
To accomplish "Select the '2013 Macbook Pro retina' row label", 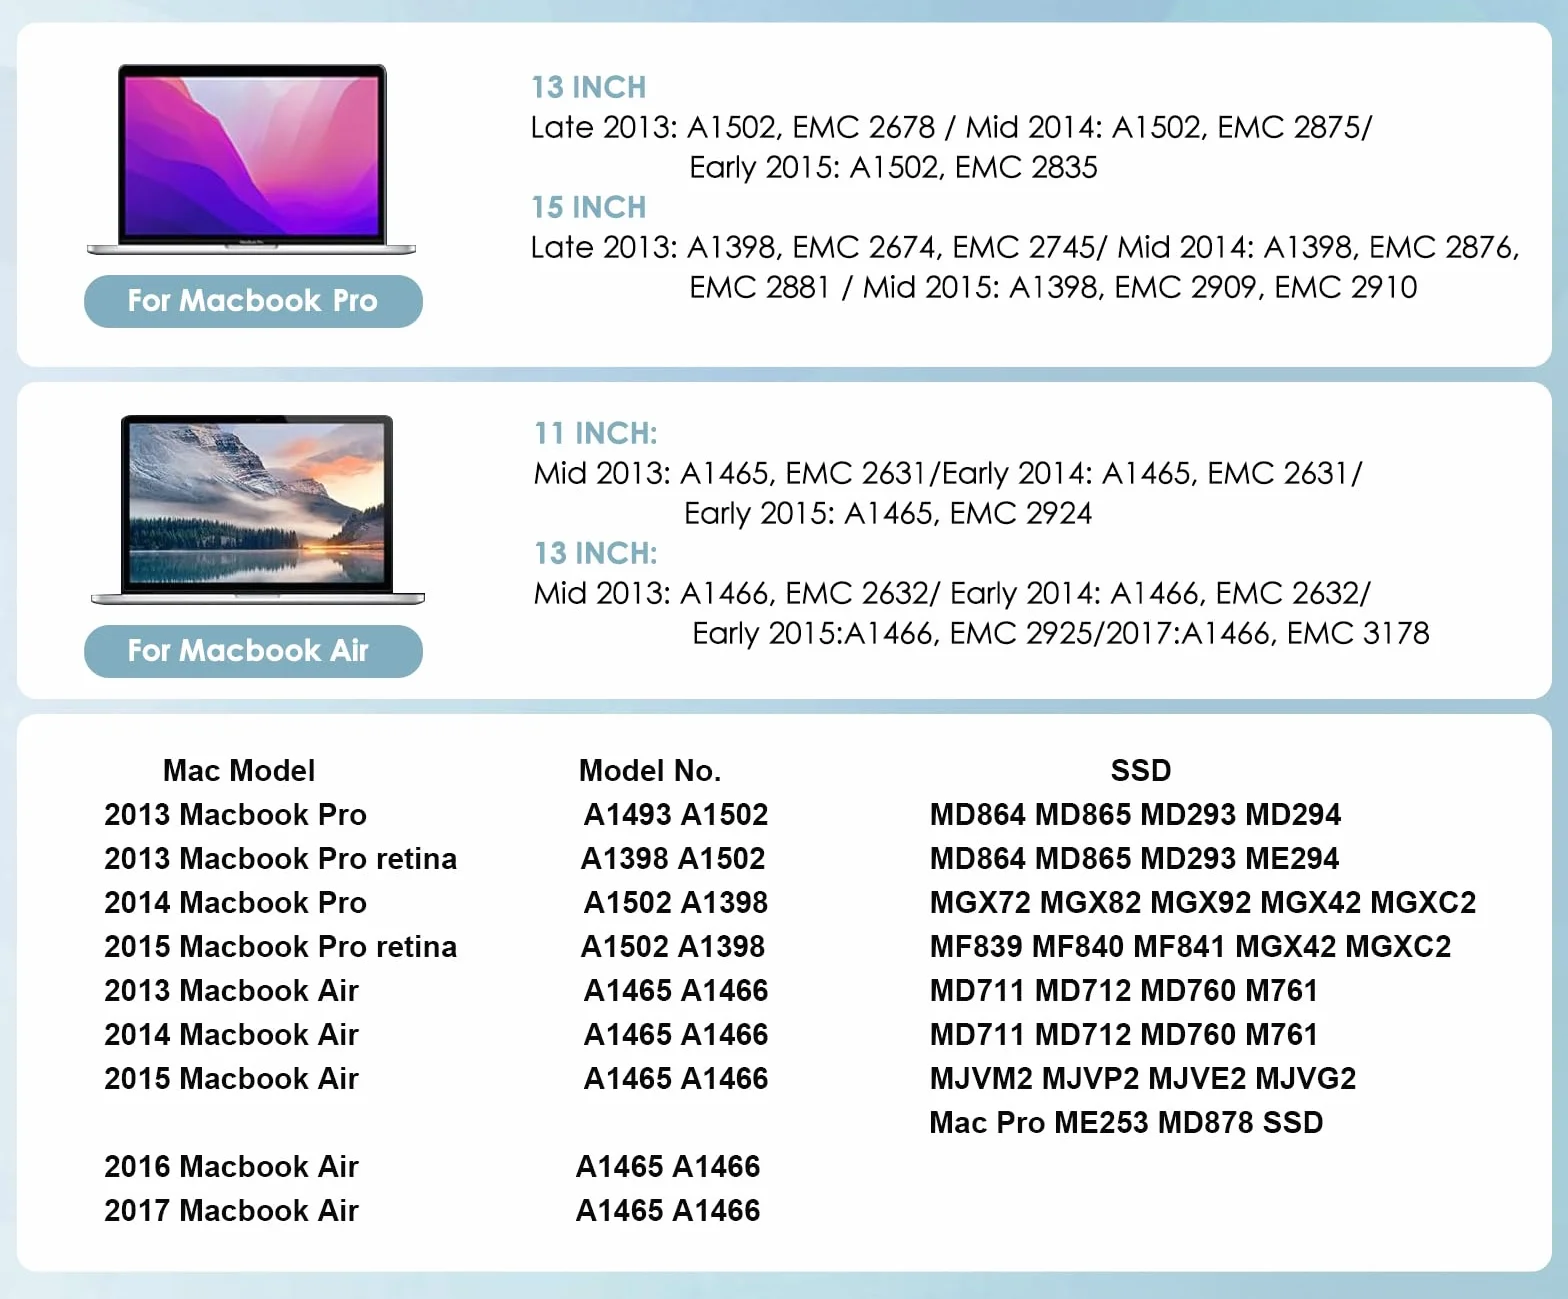I will click(281, 858).
